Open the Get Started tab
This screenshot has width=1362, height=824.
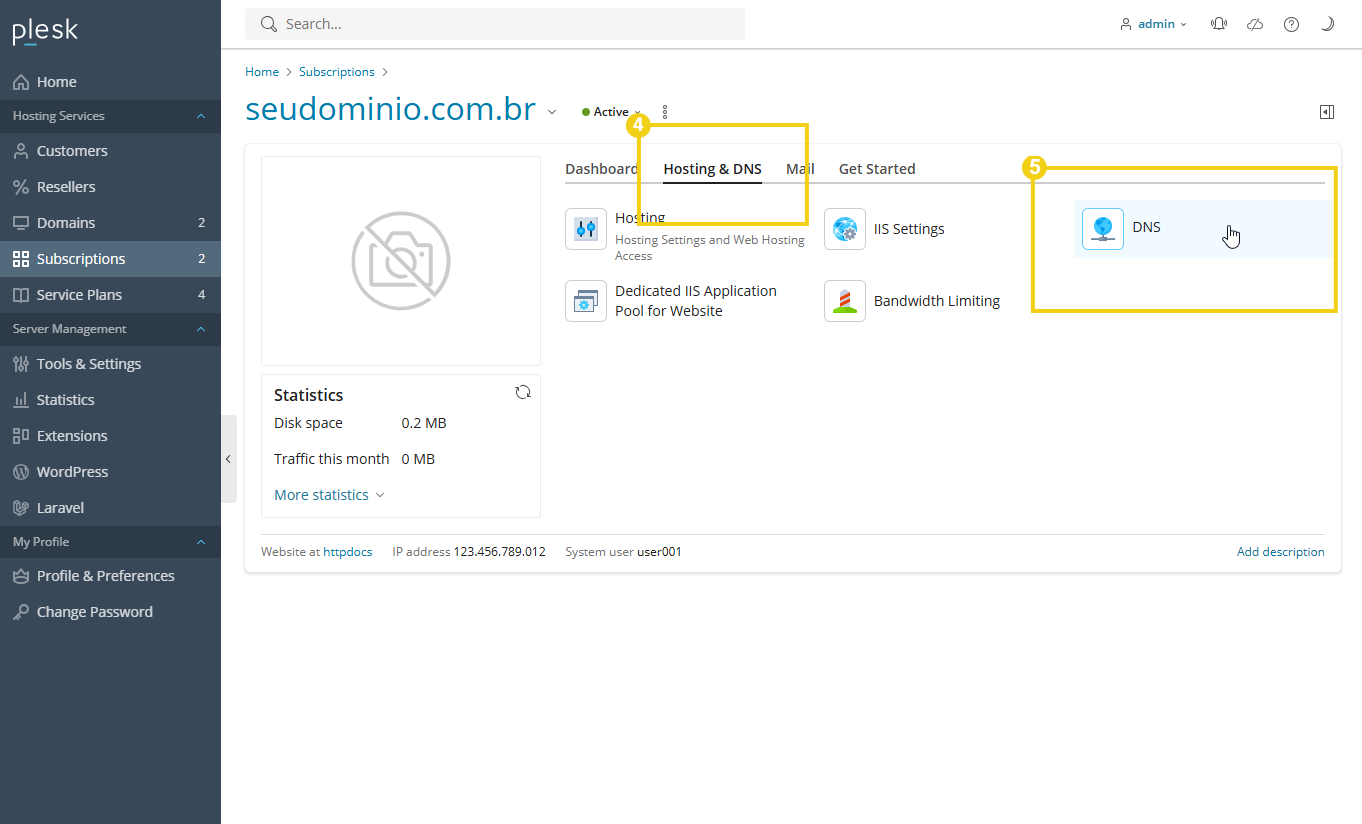[877, 168]
